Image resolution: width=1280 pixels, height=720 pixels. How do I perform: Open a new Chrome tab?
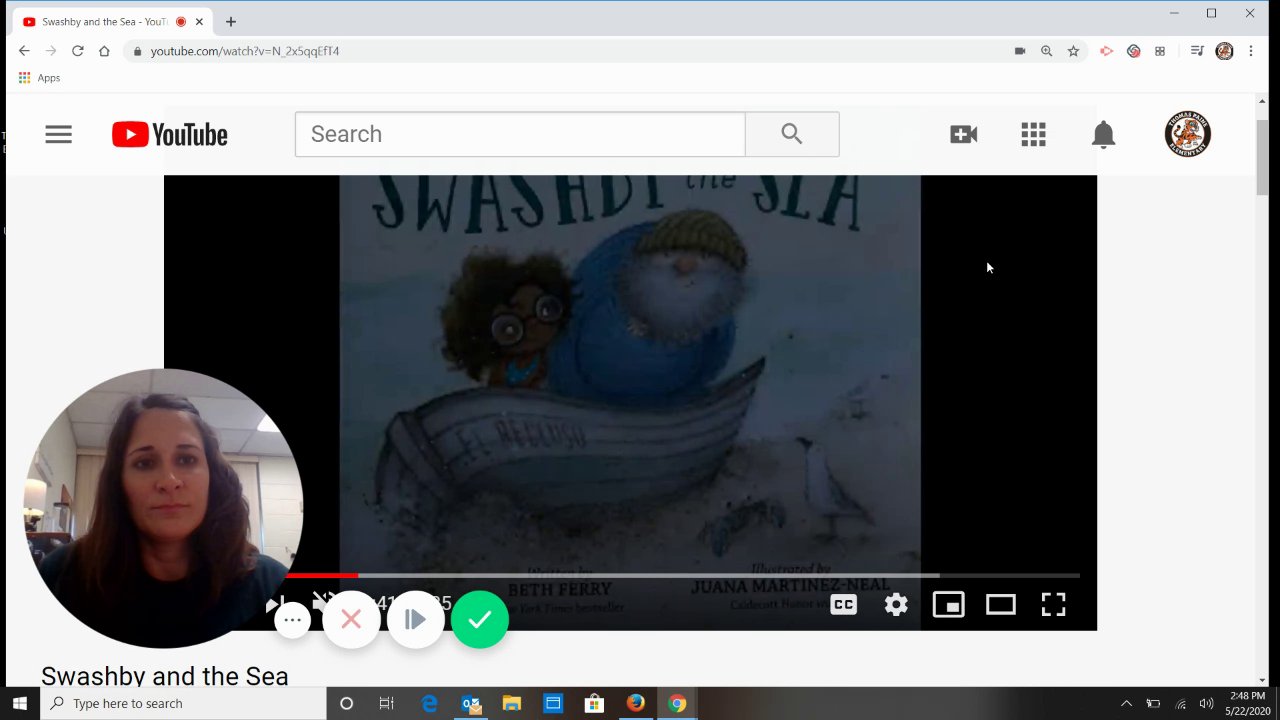(231, 21)
